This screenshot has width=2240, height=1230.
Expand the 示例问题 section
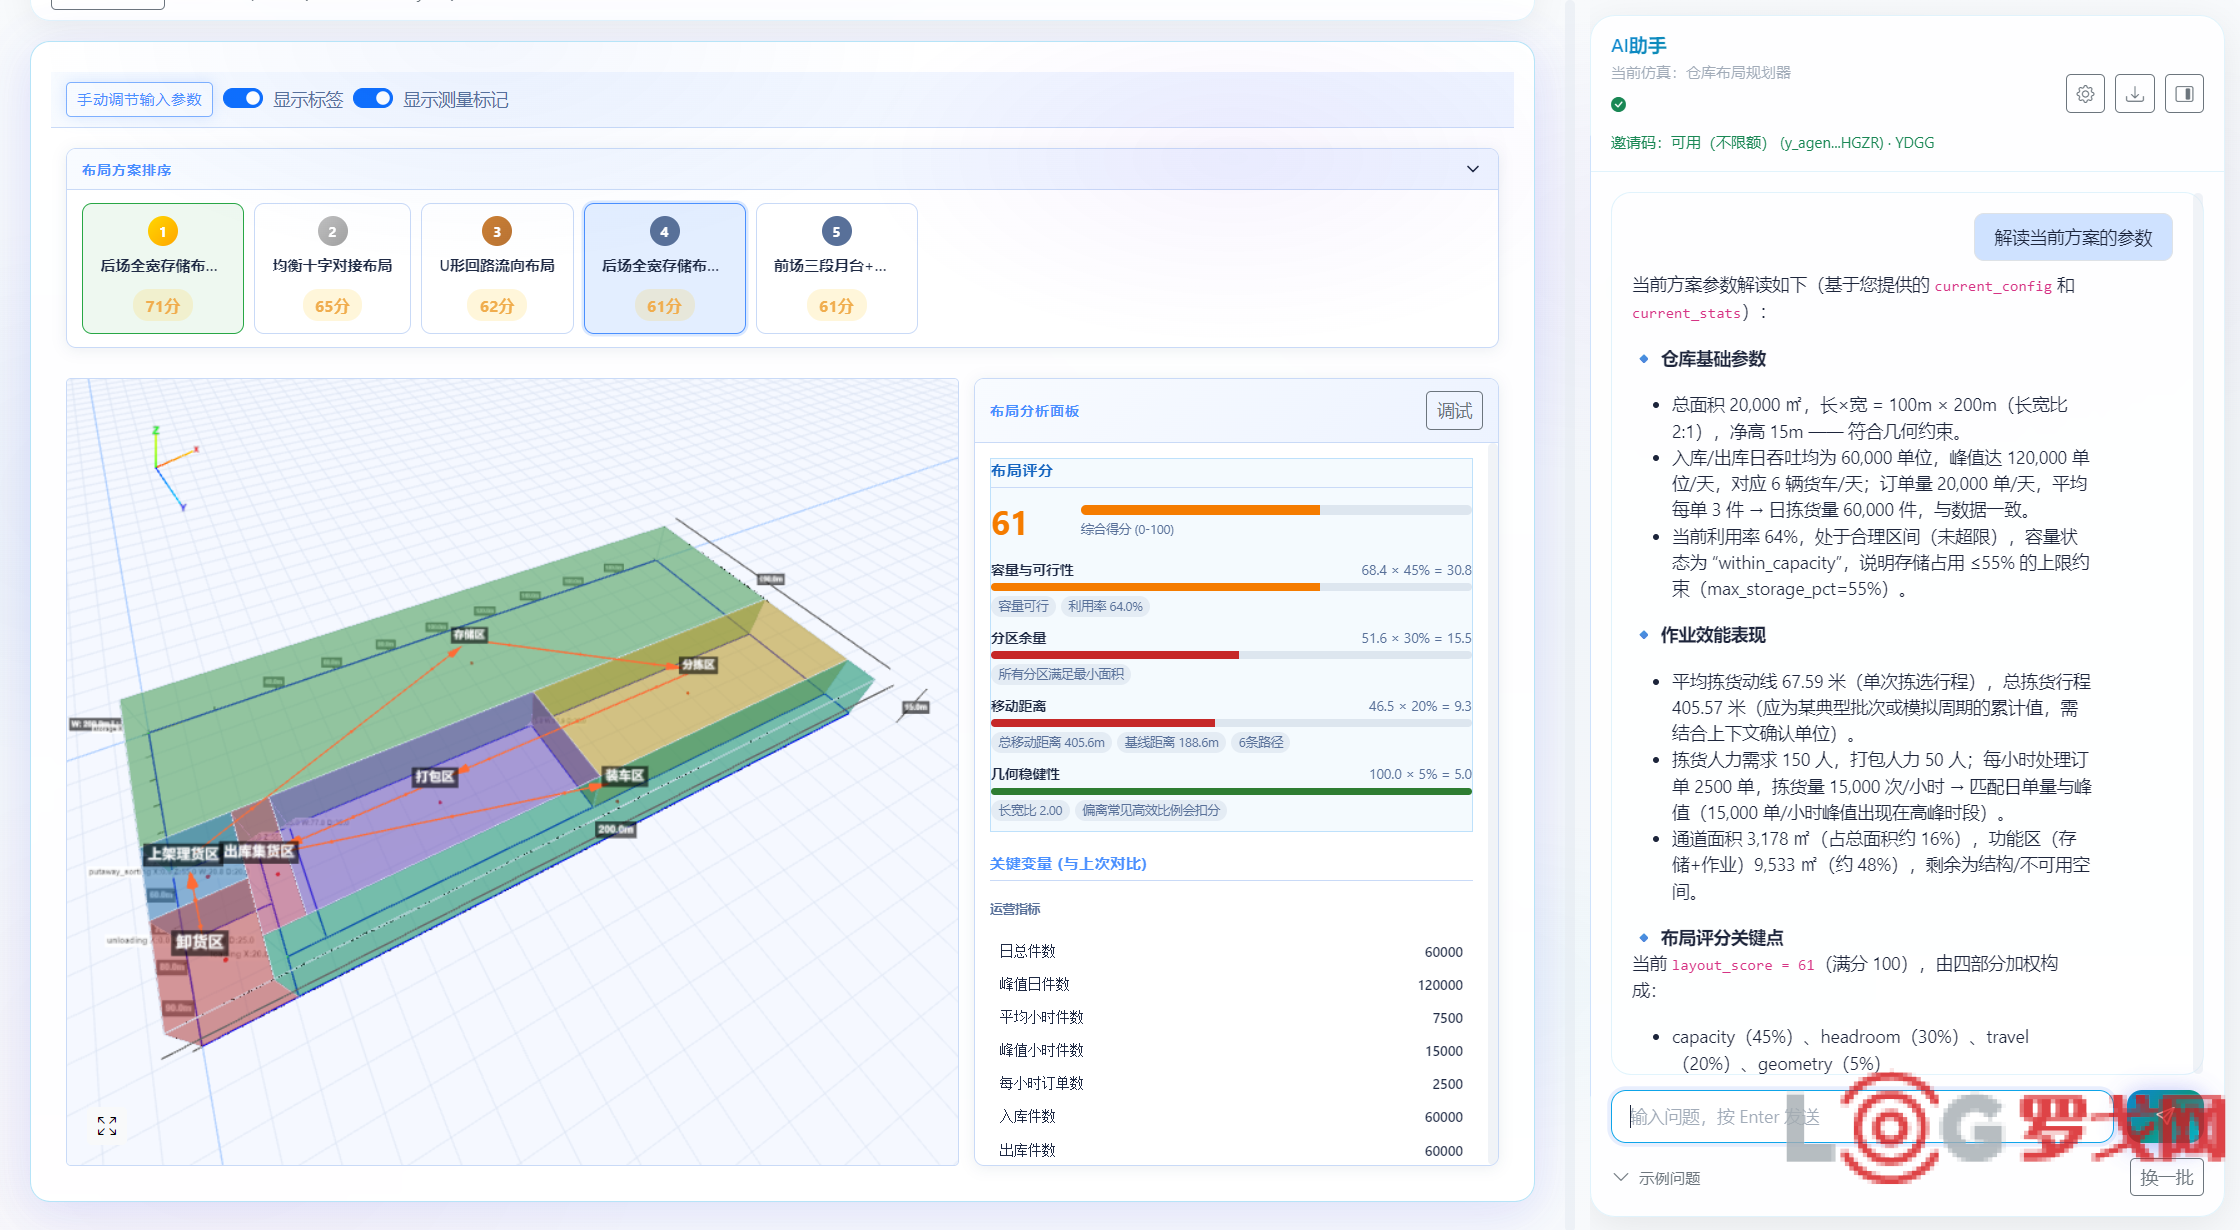1657,1178
